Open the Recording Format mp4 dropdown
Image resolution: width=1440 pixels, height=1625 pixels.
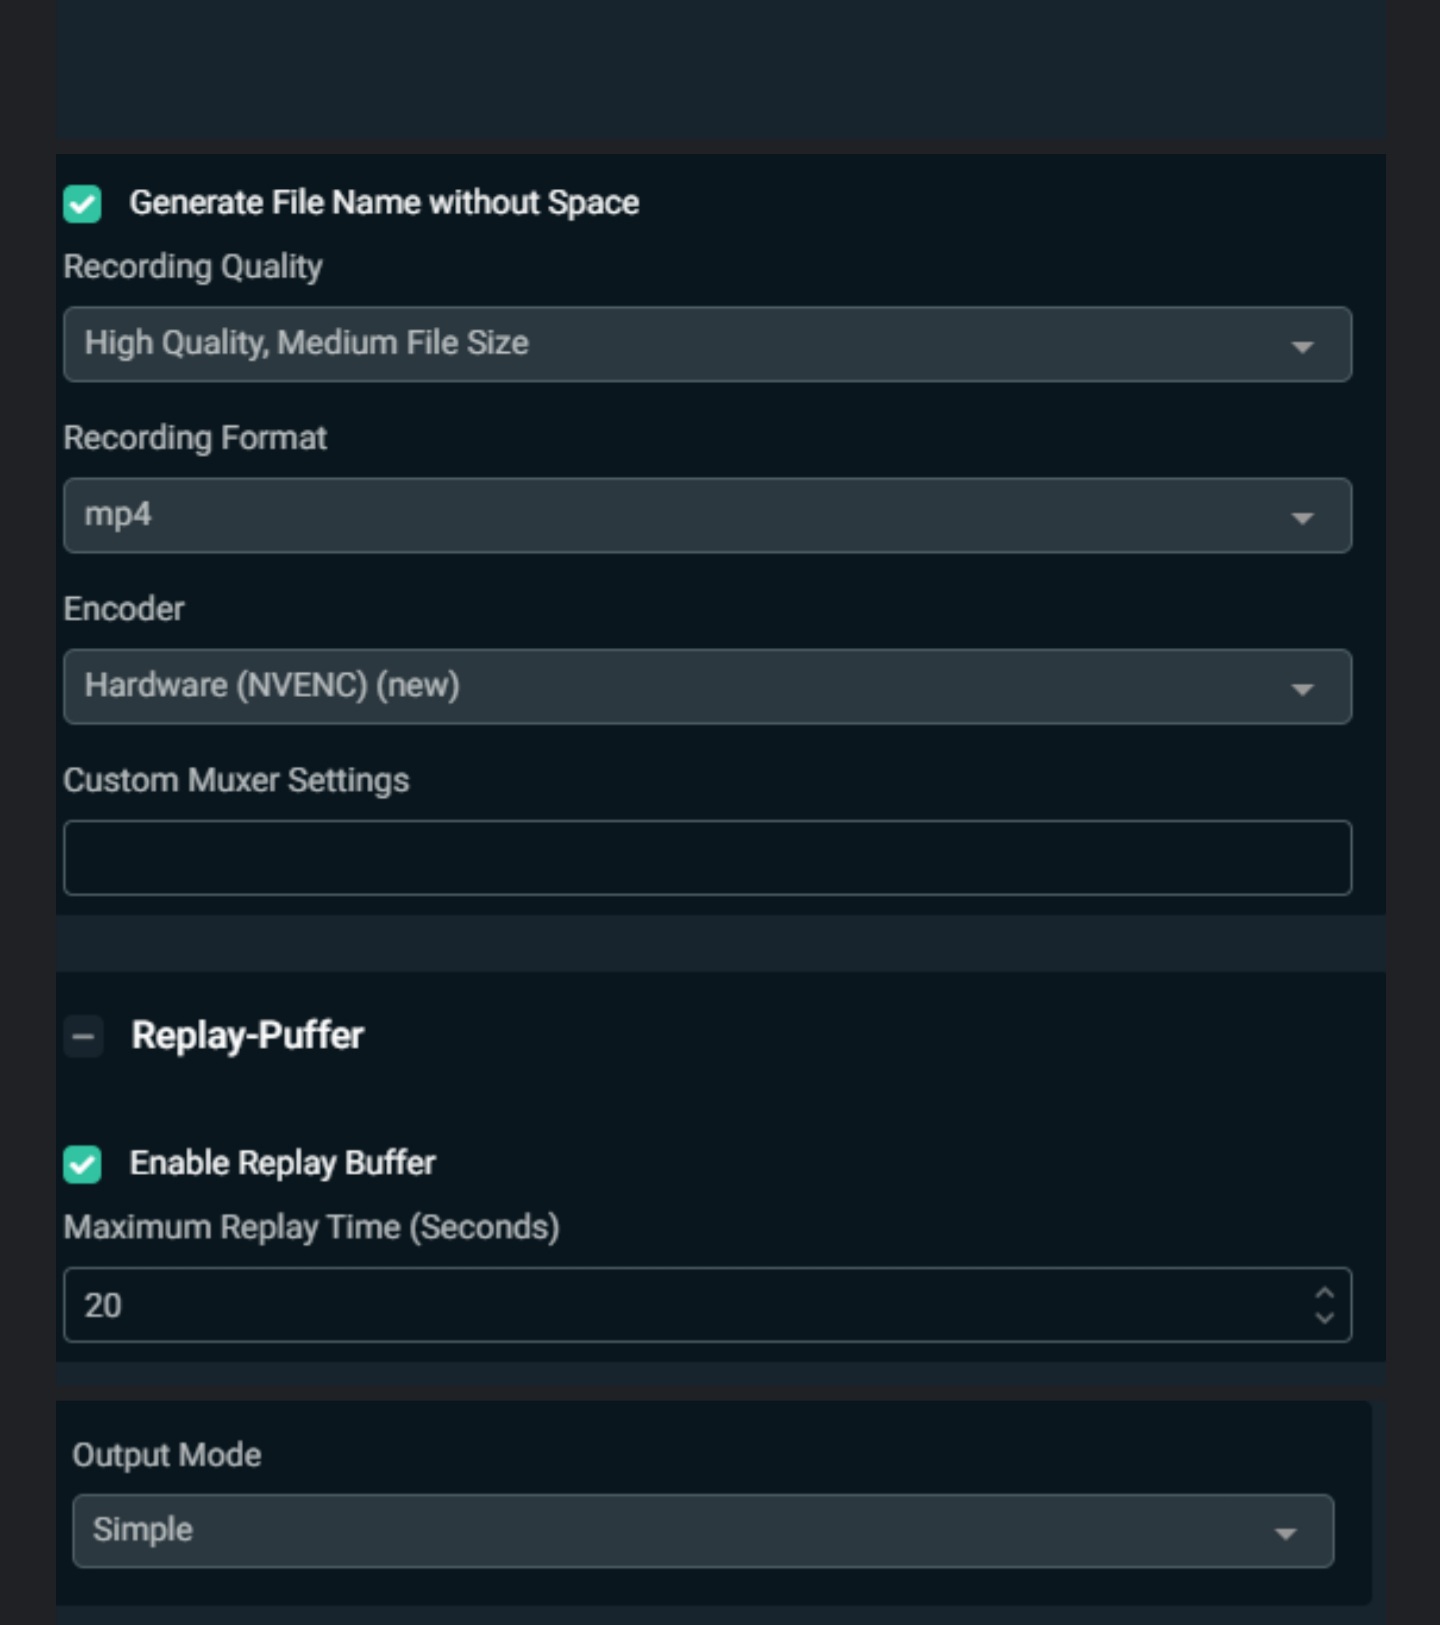pyautogui.click(x=680, y=516)
